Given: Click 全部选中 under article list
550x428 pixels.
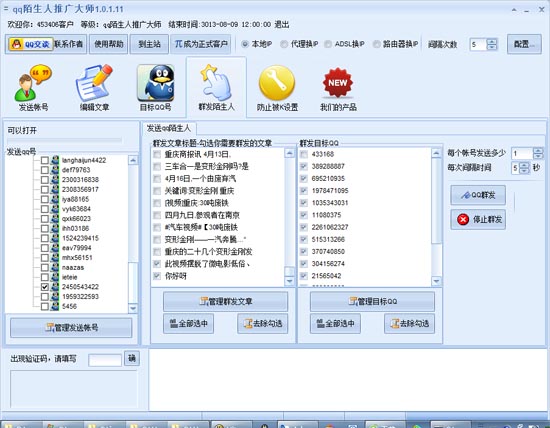Looking at the screenshot, I should [188, 323].
